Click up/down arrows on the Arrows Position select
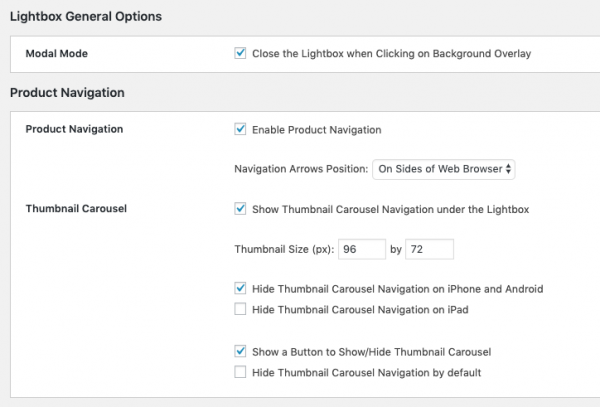The height and width of the screenshot is (407, 600). click(x=510, y=169)
